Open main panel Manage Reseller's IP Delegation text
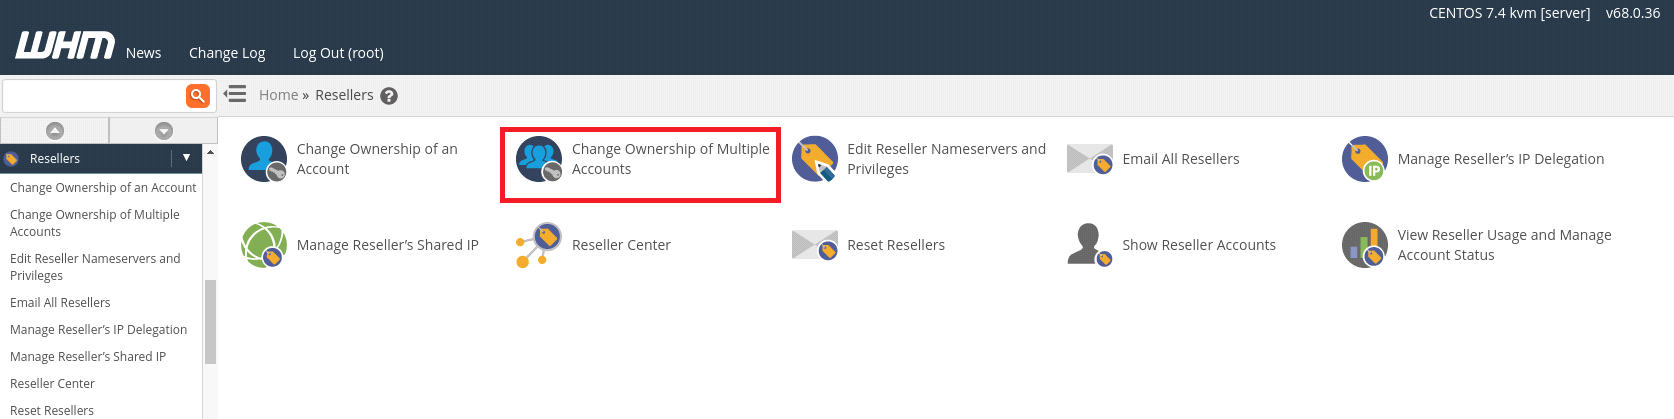Screen dimensions: 1674x419 (1501, 159)
